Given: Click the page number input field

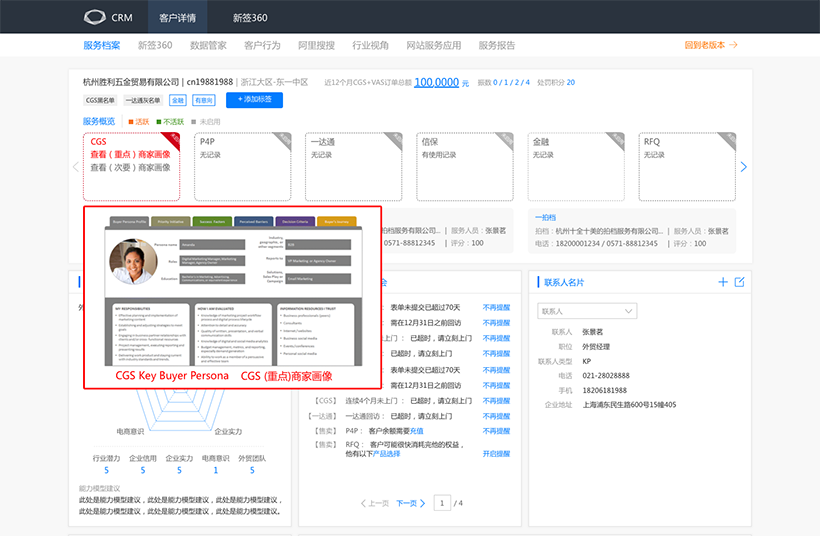Looking at the screenshot, I should tap(442, 503).
